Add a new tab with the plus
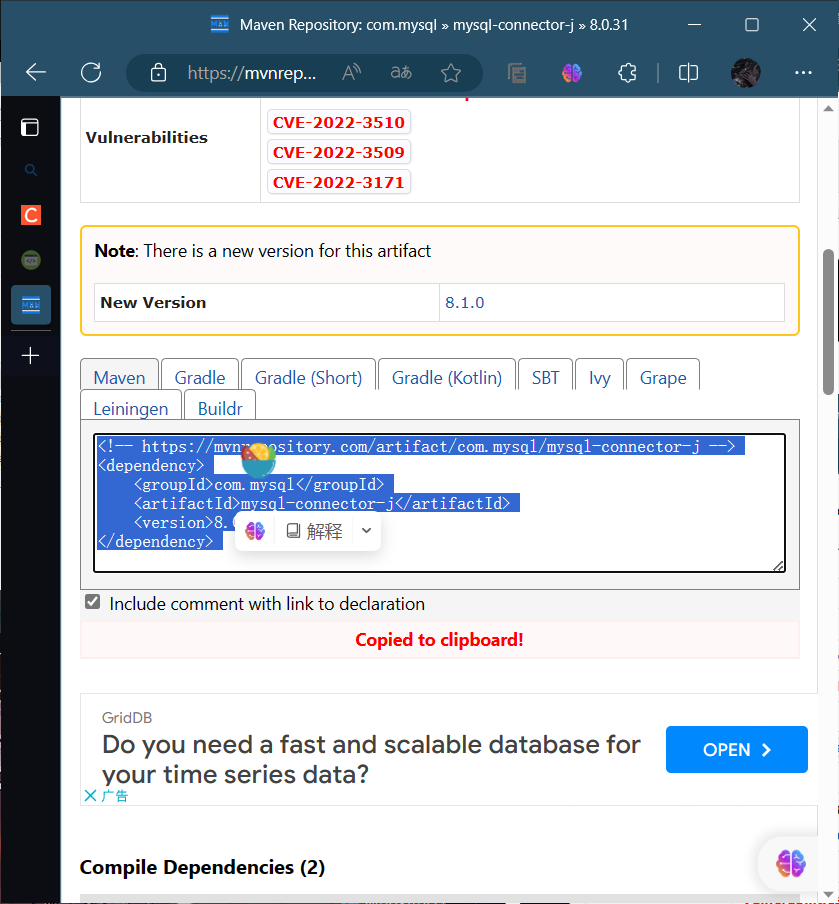This screenshot has width=839, height=904. tap(30, 355)
